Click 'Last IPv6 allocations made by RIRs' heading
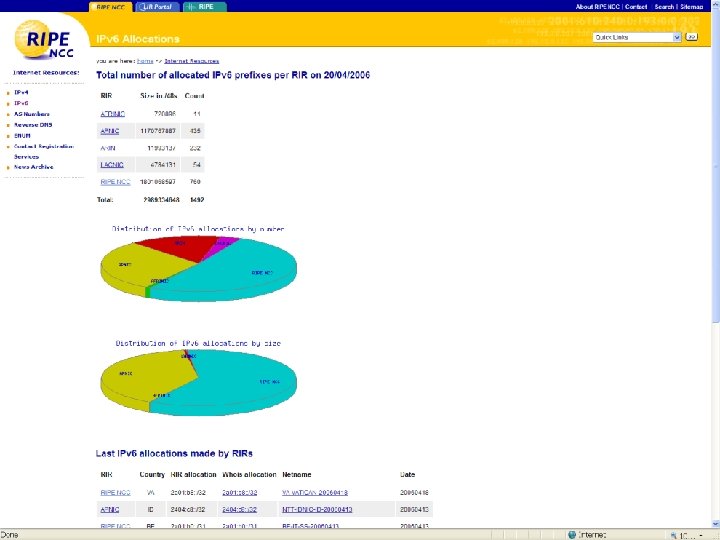The height and width of the screenshot is (540, 720). click(174, 453)
